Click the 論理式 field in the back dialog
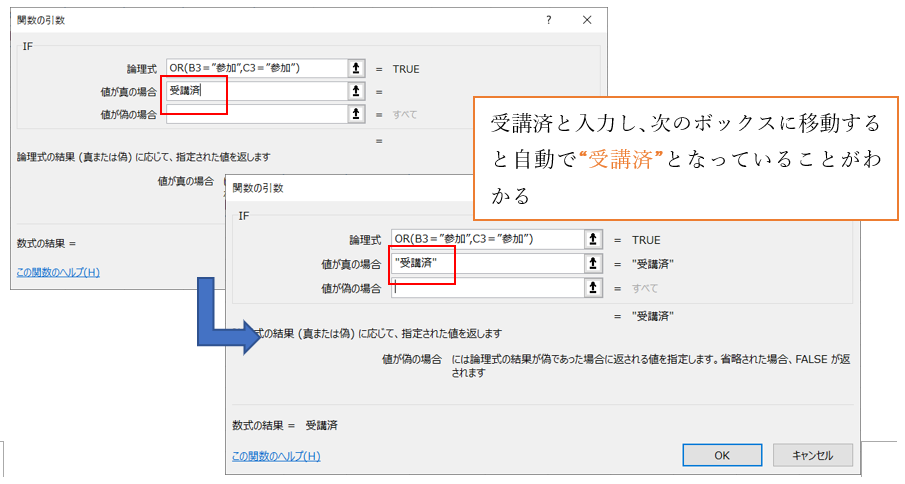The height and width of the screenshot is (484, 905). pyautogui.click(x=255, y=68)
